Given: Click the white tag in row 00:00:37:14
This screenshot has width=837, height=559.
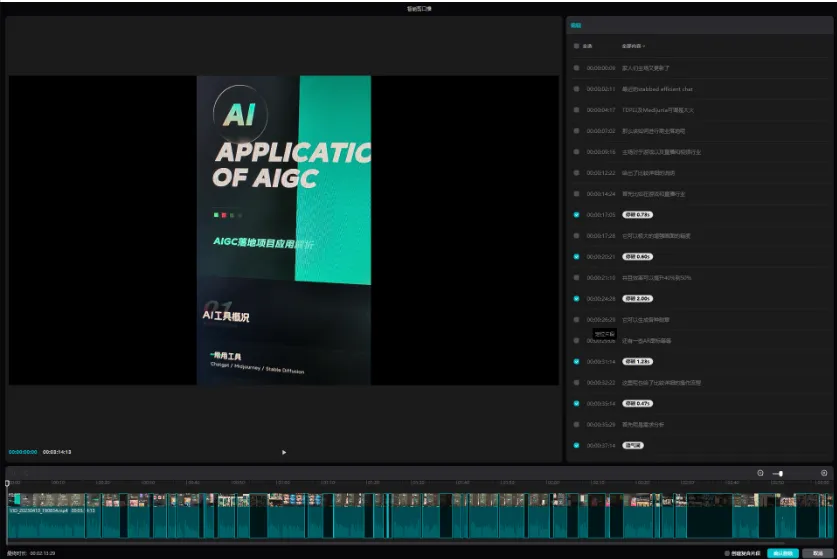Looking at the screenshot, I should point(633,445).
